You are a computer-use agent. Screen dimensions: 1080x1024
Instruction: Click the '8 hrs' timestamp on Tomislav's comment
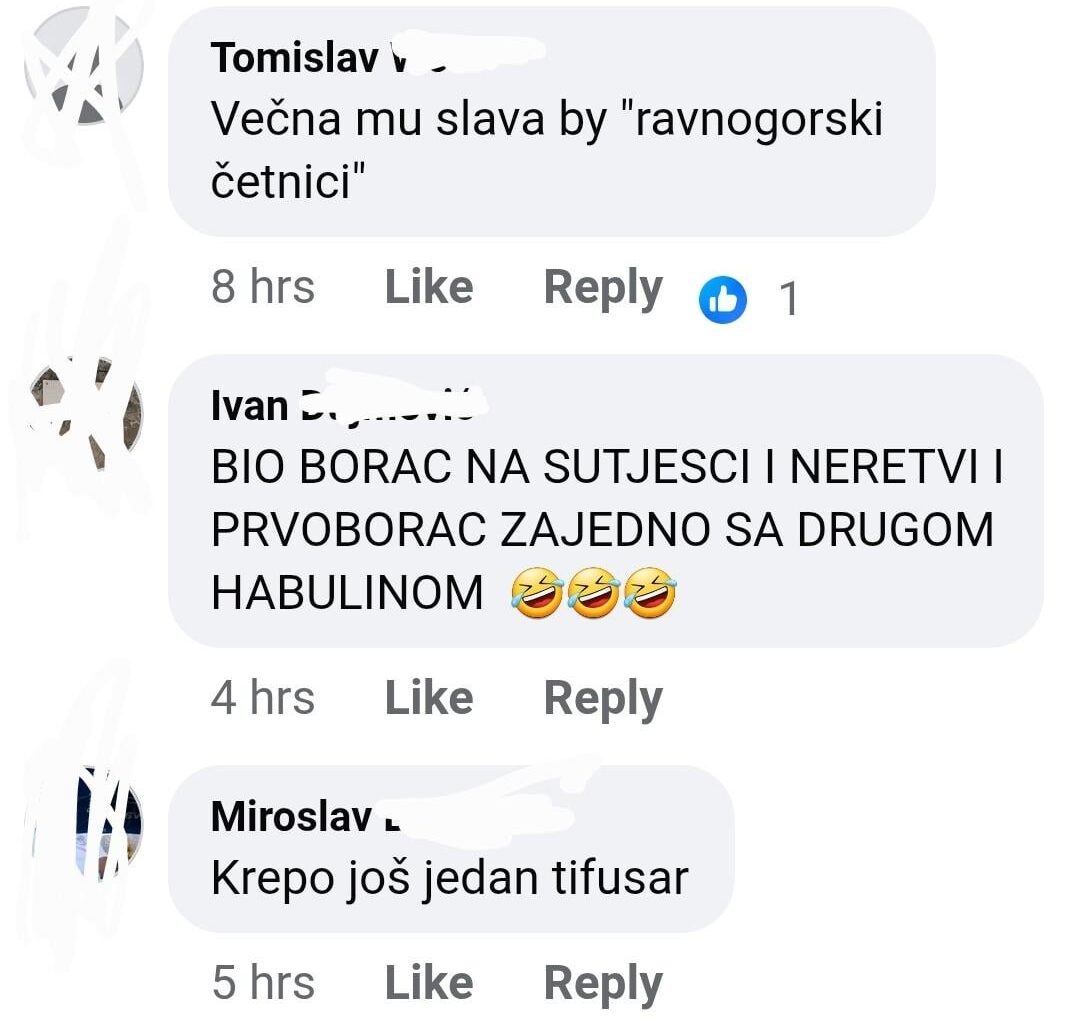tap(263, 287)
